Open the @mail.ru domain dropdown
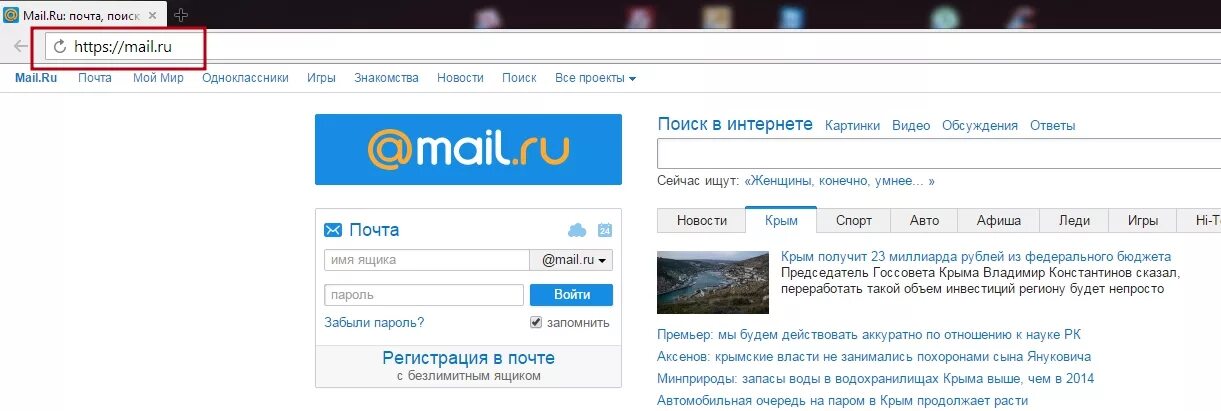The width and height of the screenshot is (1221, 411). [x=571, y=260]
